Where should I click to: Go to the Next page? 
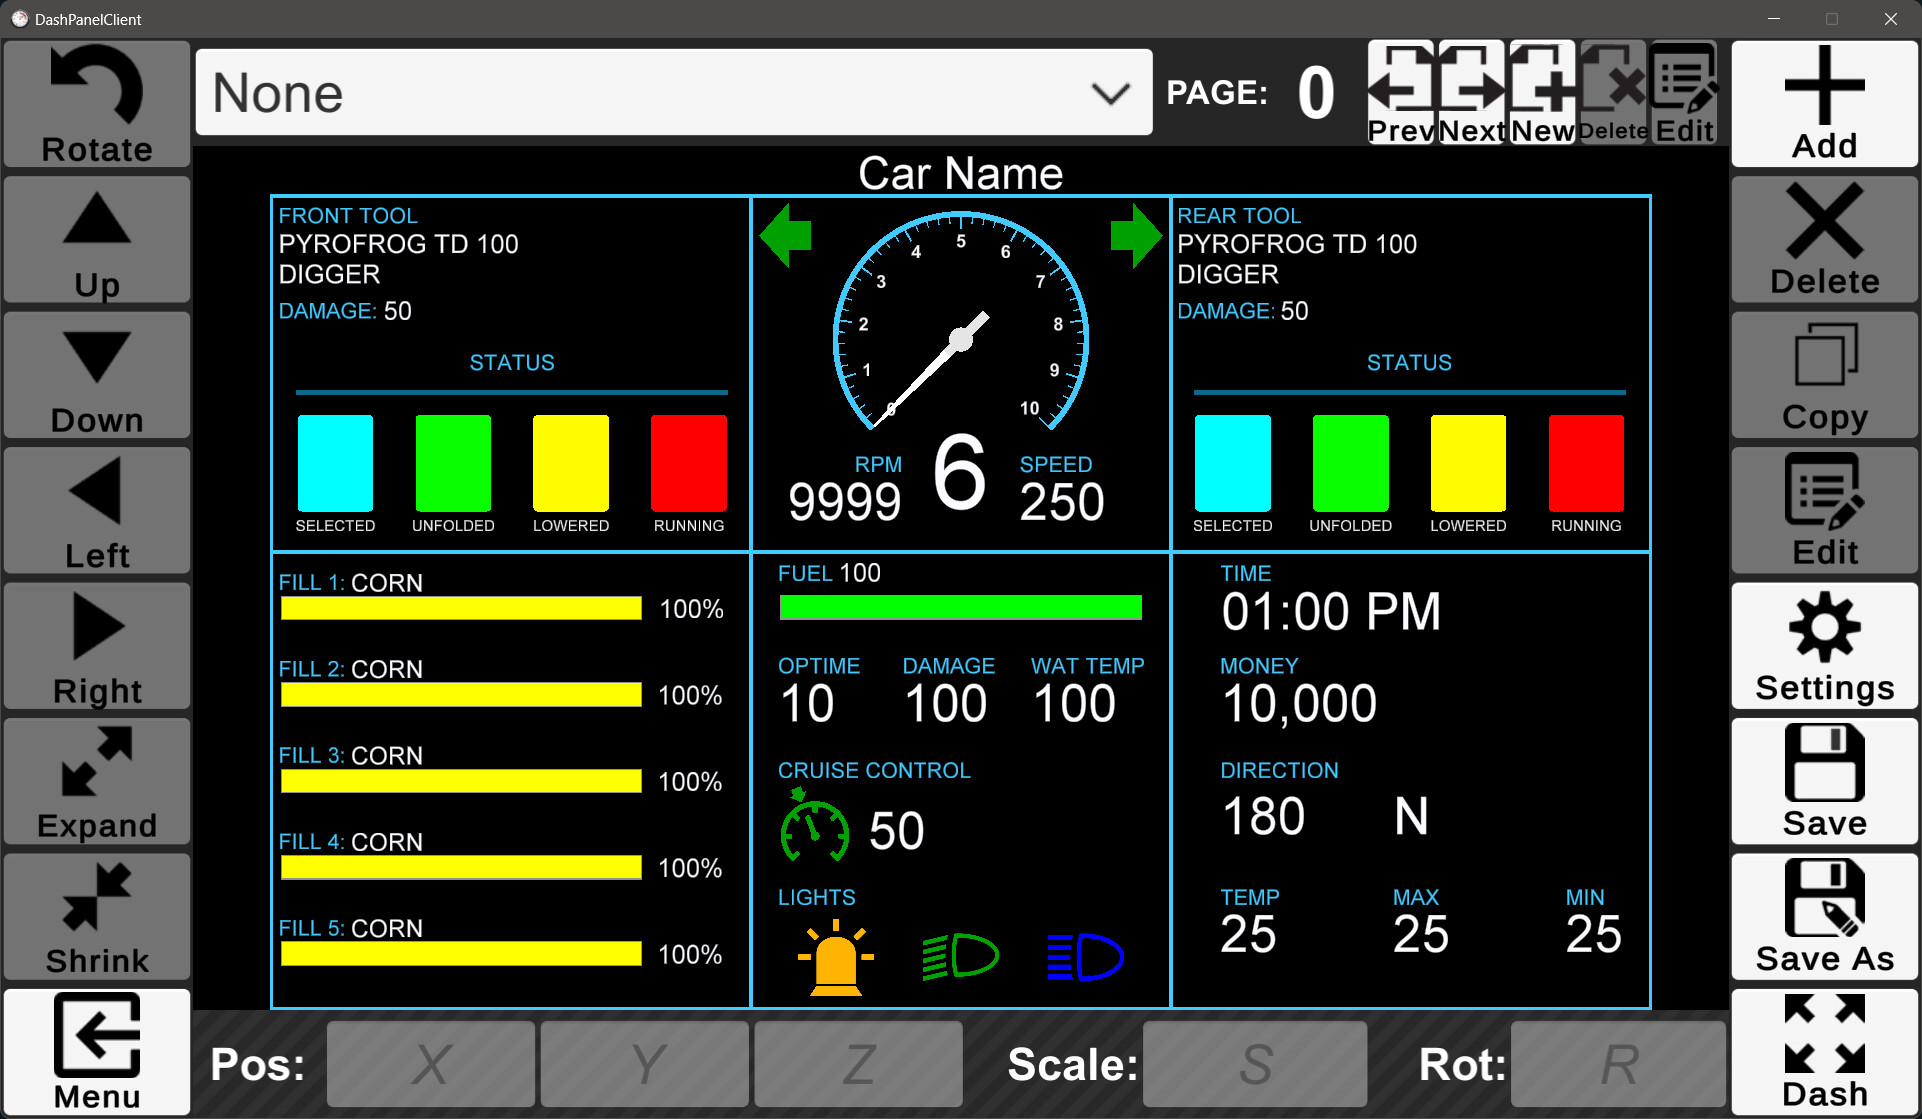pos(1472,90)
